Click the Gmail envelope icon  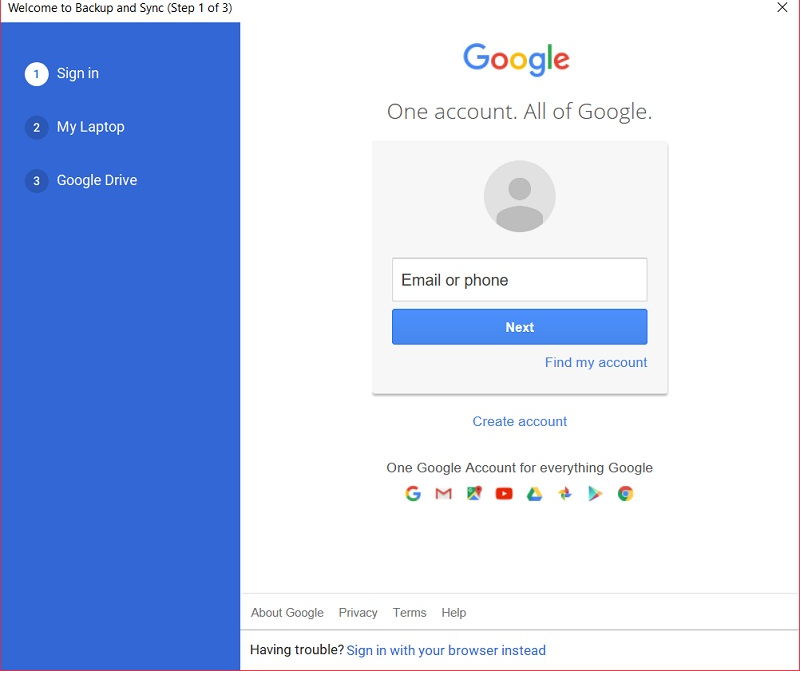443,494
